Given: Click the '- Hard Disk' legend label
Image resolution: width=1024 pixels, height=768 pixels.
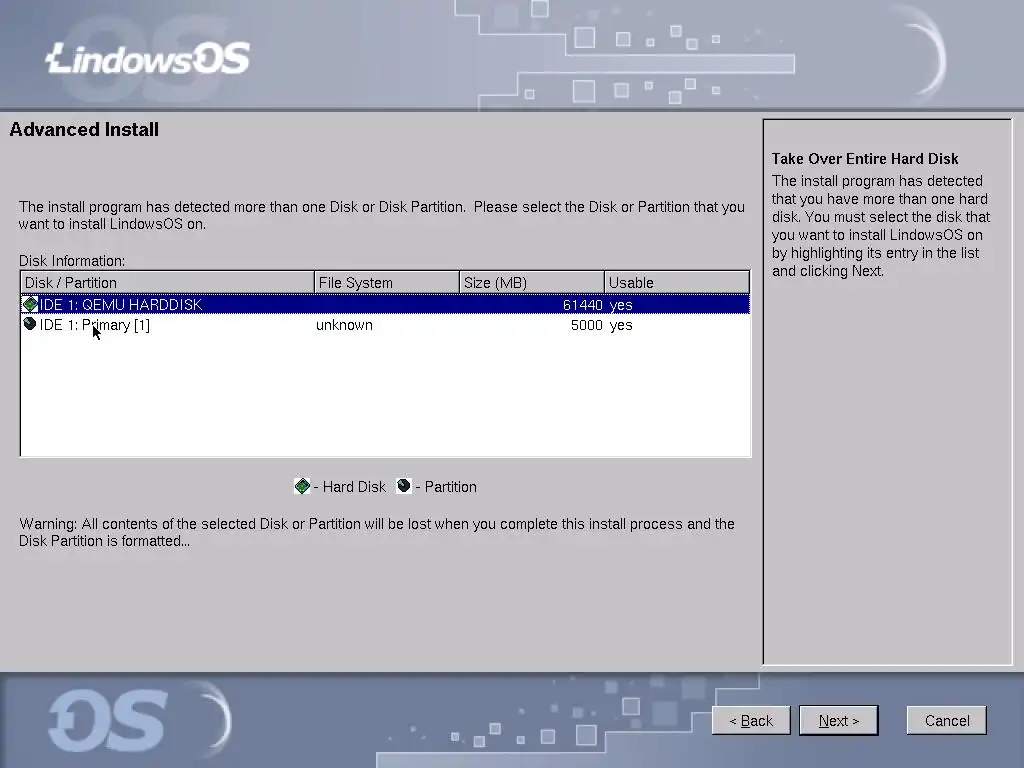Looking at the screenshot, I should [x=349, y=487].
